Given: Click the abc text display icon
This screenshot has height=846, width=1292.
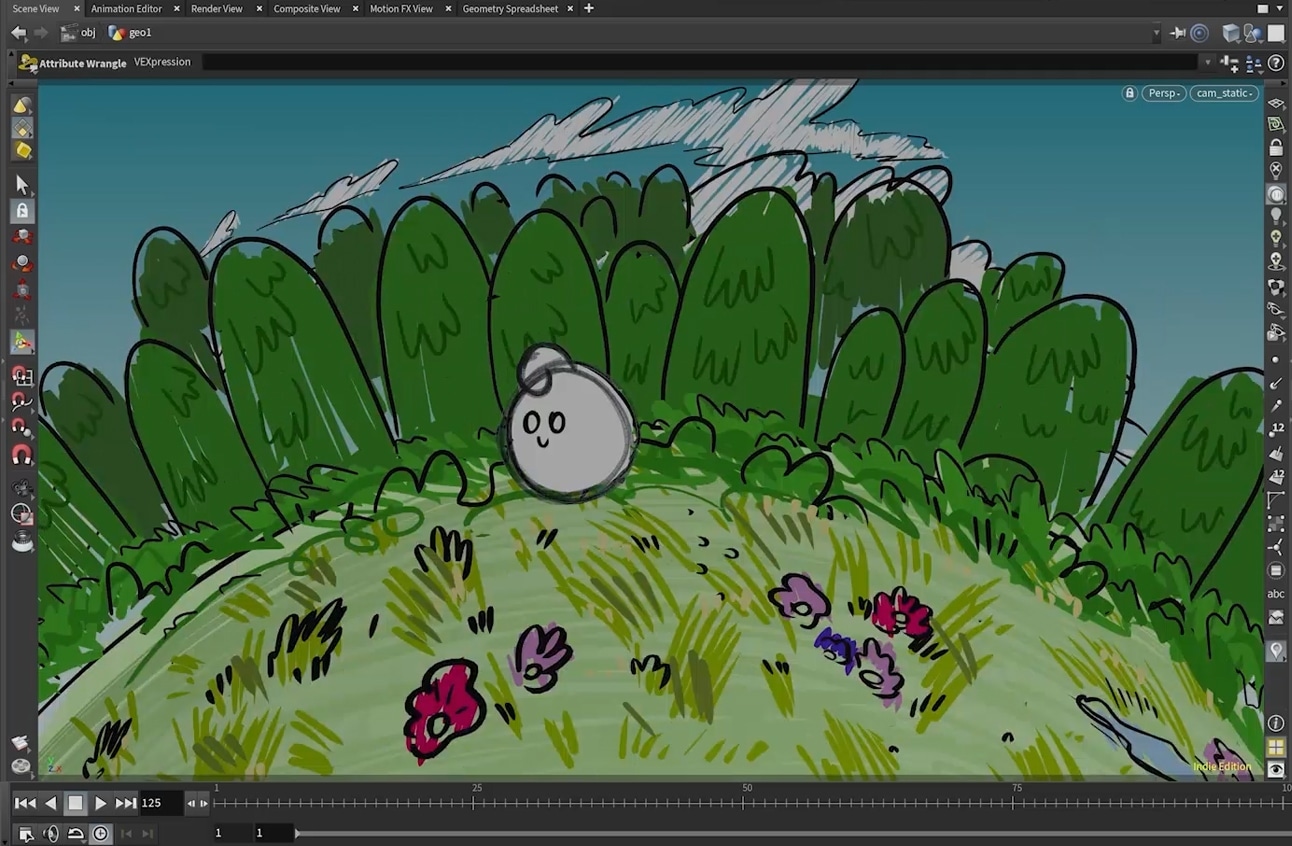Looking at the screenshot, I should pyautogui.click(x=1276, y=594).
